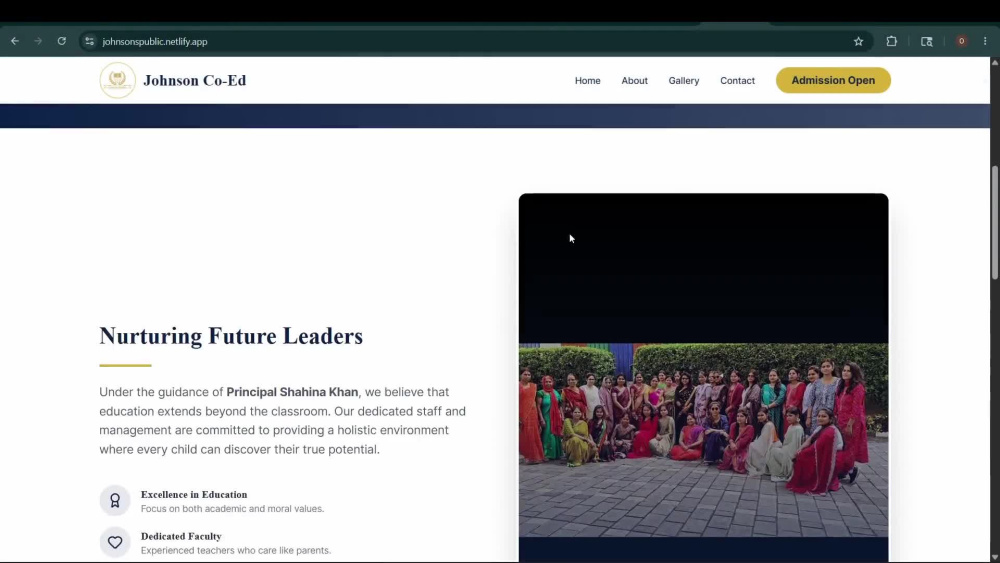Open the About navigation link
The width and height of the screenshot is (1000, 563).
[x=635, y=80]
